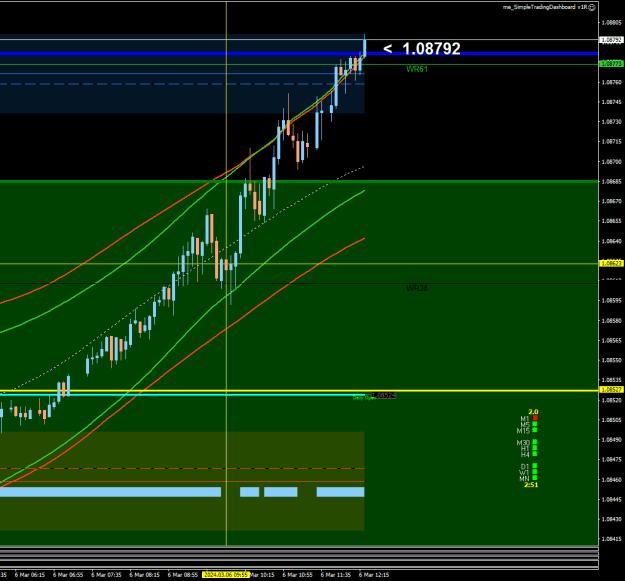Click the '6 Mar 07:35' time label

[106, 575]
